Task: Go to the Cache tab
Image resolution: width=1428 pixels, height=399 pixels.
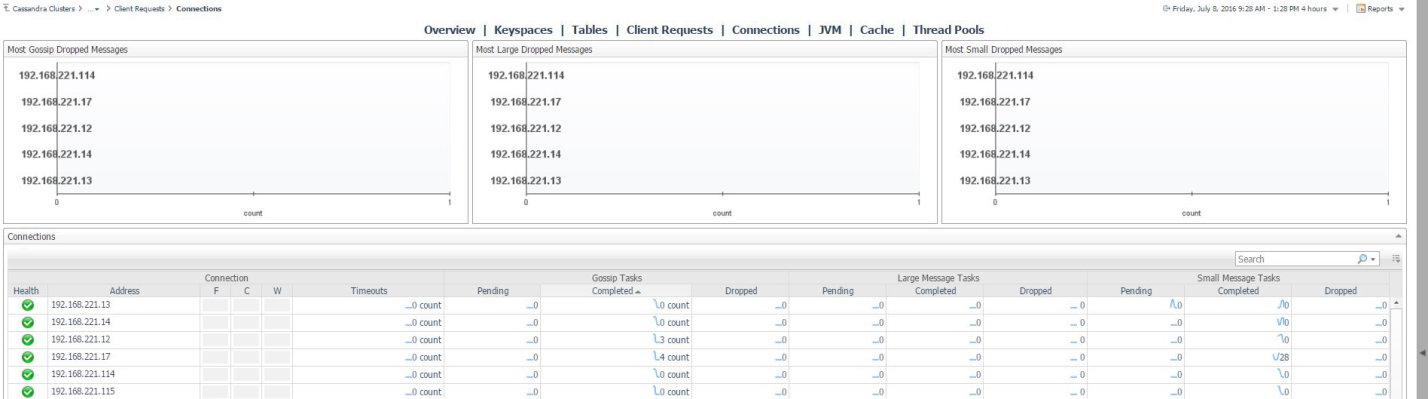Action: pos(876,30)
